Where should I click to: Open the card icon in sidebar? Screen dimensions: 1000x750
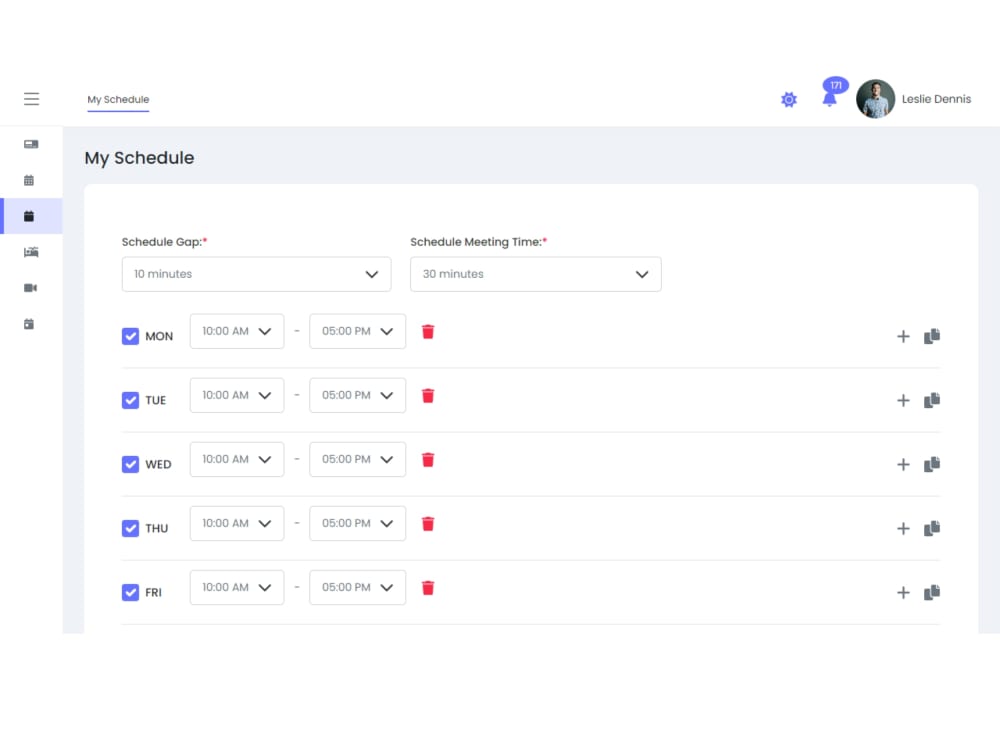click(31, 144)
